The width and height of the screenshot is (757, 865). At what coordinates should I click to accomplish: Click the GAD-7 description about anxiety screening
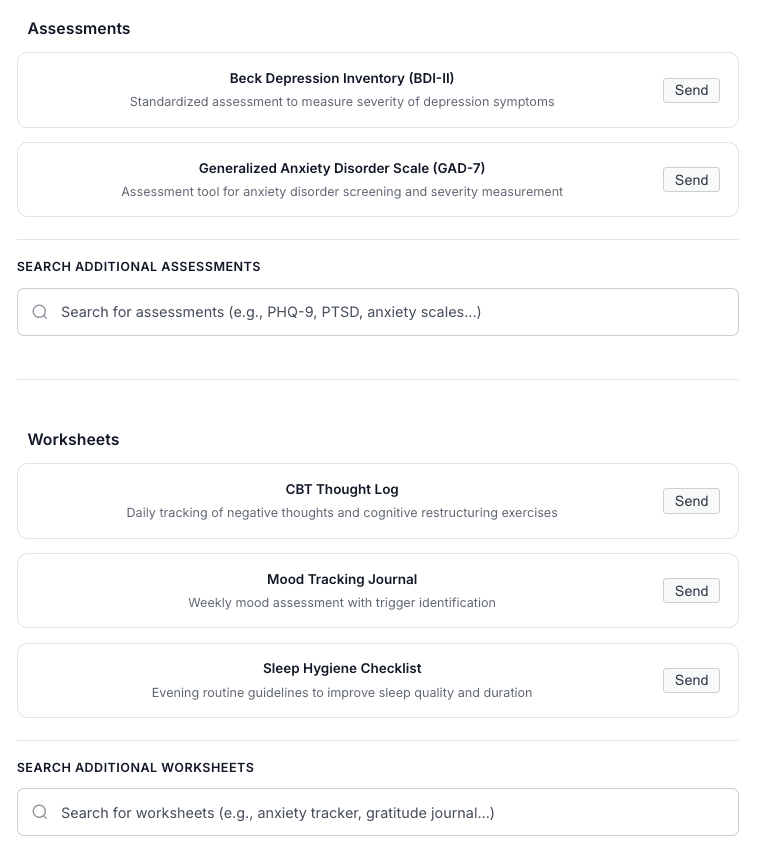coord(342,192)
